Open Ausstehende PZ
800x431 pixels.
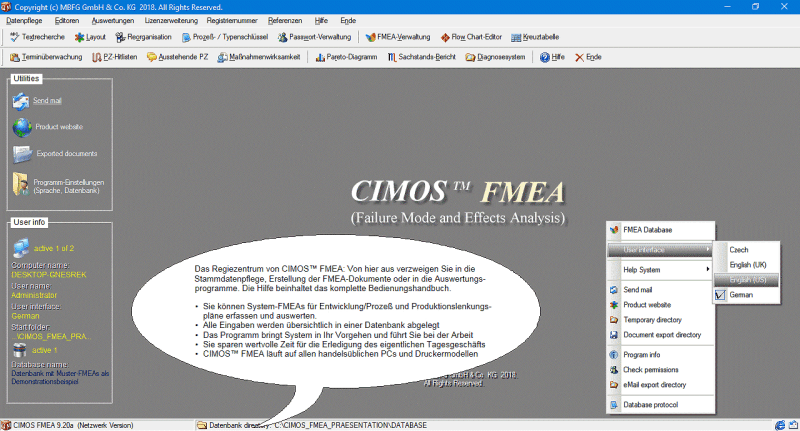(x=178, y=57)
